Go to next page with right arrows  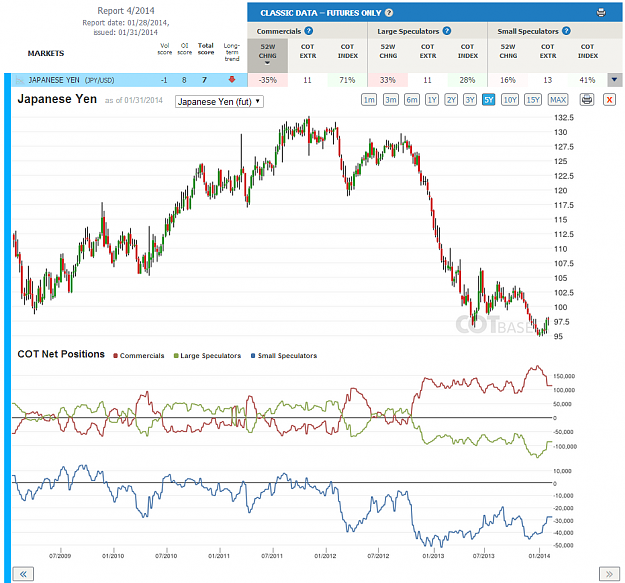coord(609,574)
